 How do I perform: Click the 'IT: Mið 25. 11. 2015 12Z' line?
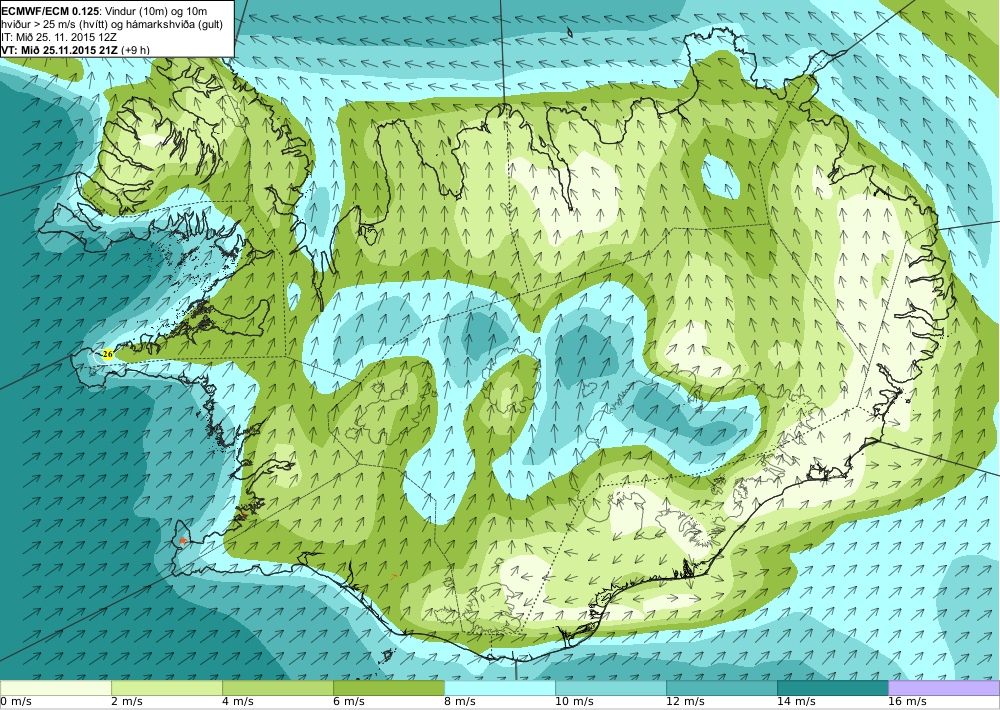click(59, 37)
